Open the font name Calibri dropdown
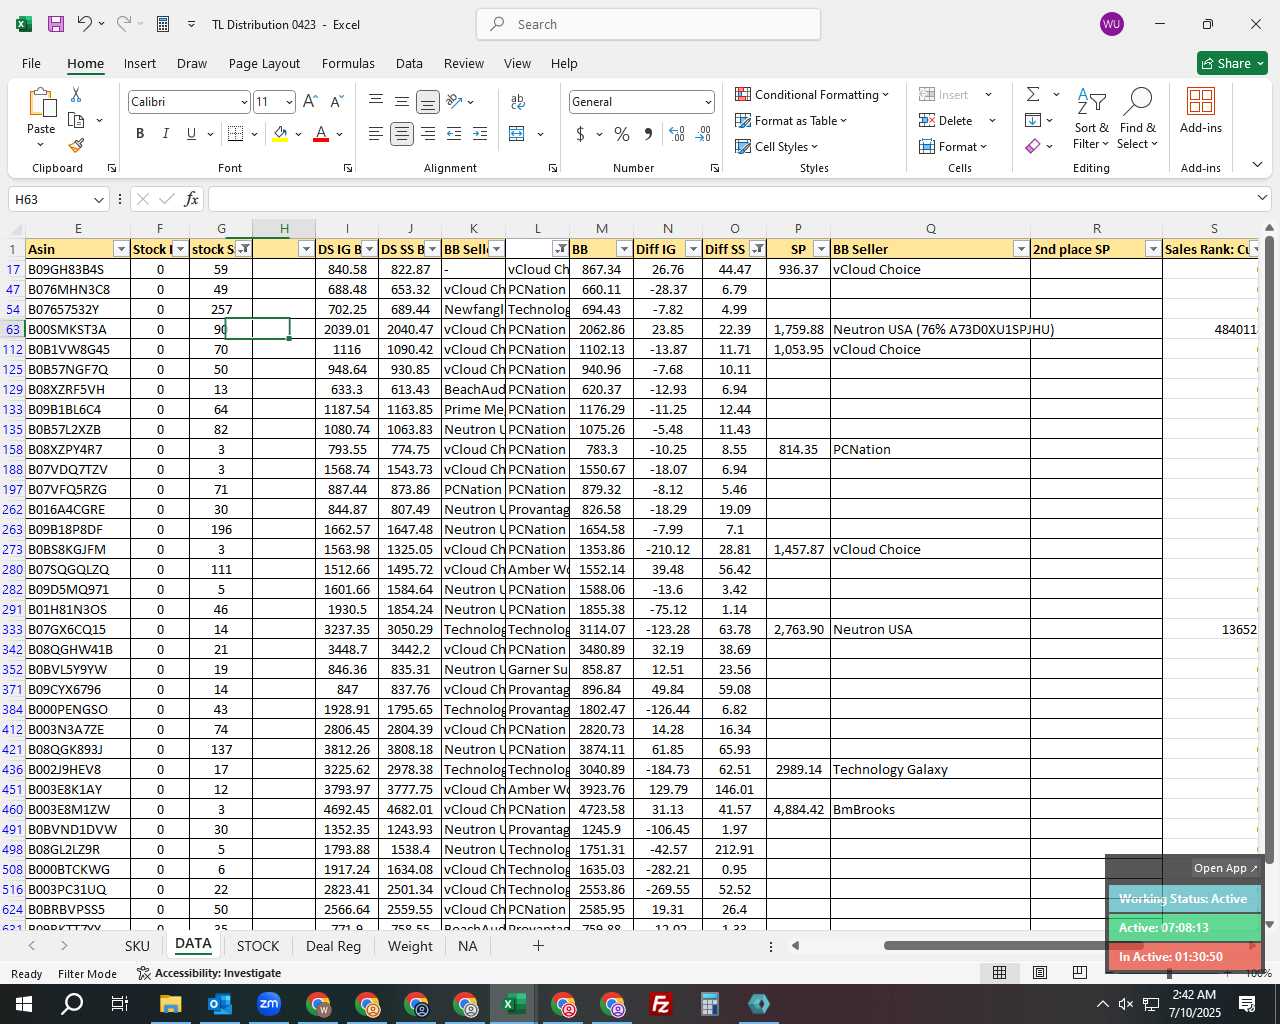1280x1024 pixels. 243,102
